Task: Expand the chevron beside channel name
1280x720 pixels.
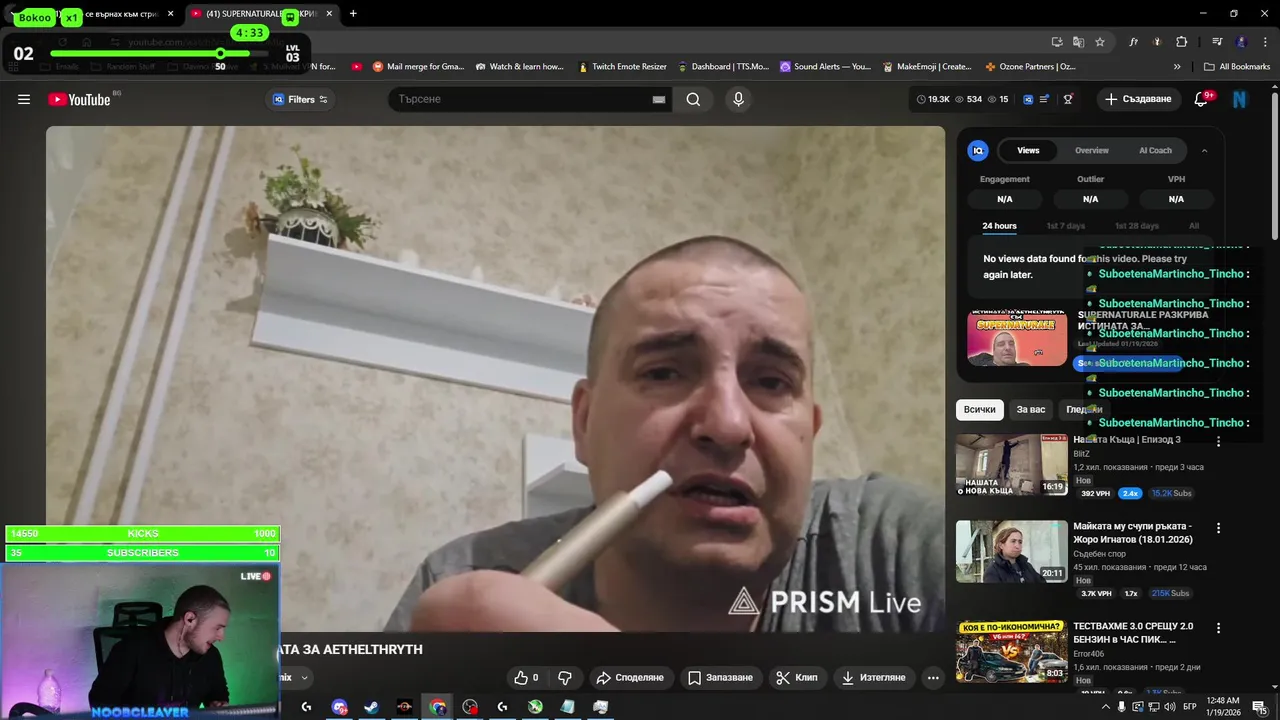Action: tap(304, 677)
